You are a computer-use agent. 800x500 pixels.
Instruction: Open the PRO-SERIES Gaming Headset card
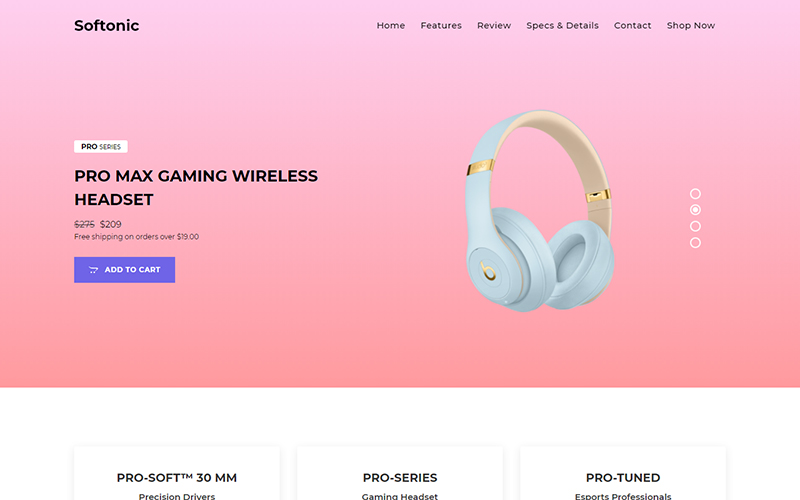[400, 473]
